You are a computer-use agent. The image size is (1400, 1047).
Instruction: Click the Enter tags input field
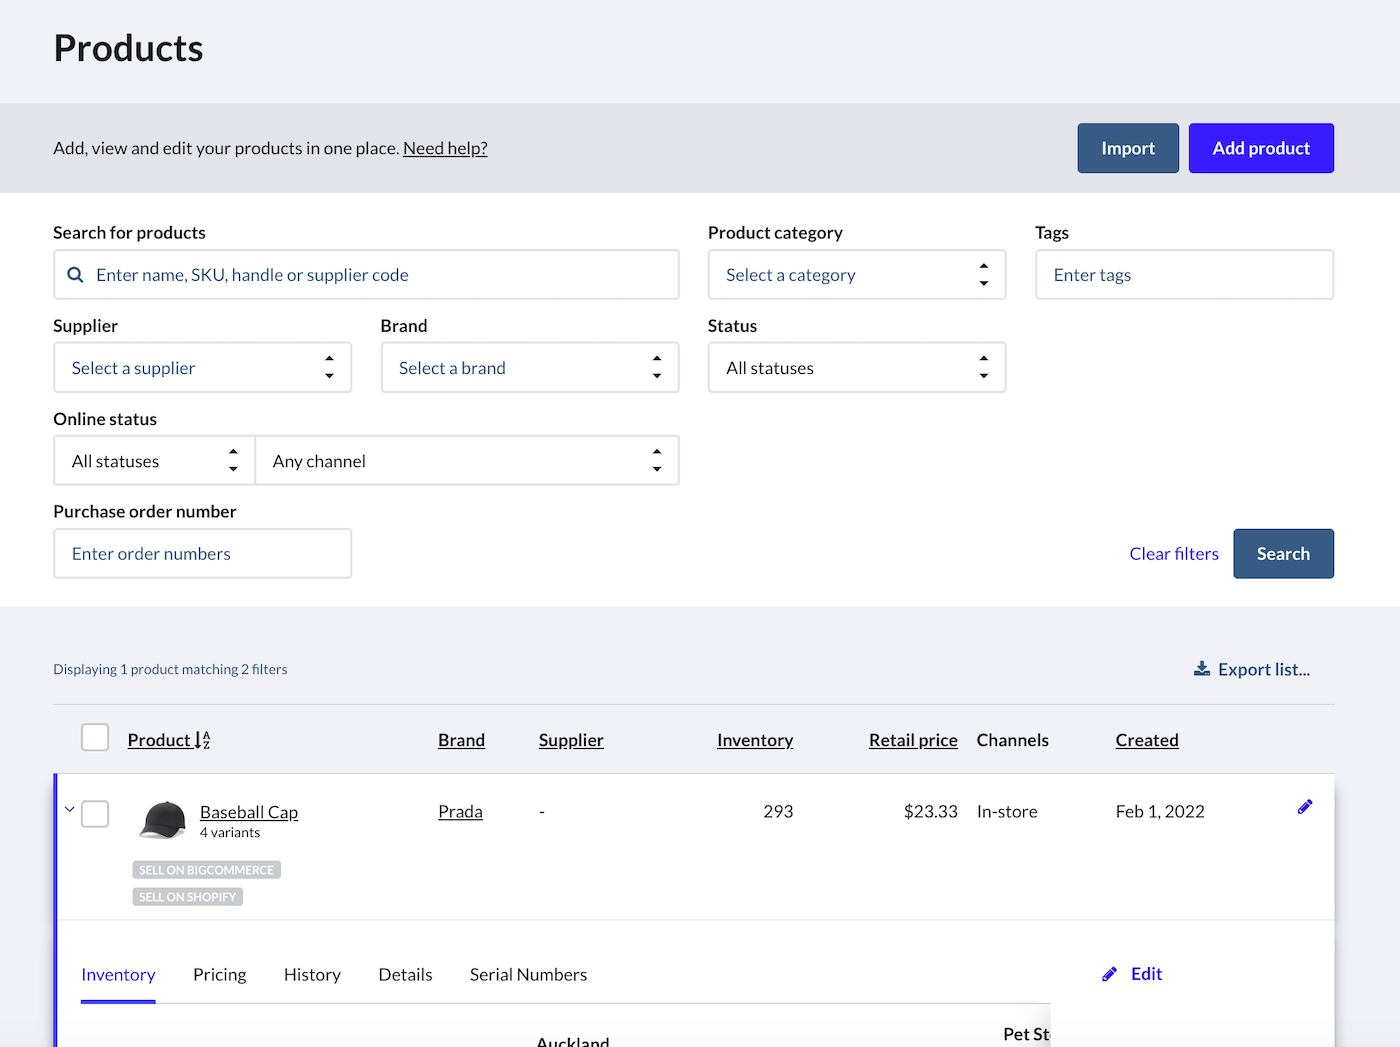pos(1184,275)
